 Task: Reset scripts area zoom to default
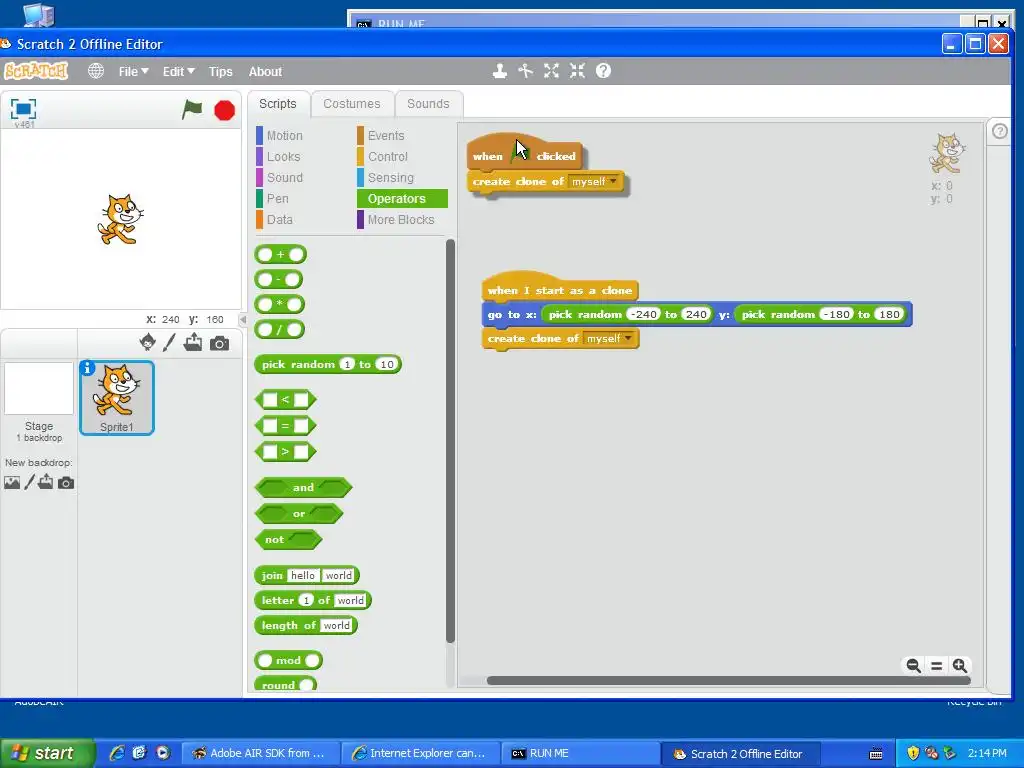point(936,665)
